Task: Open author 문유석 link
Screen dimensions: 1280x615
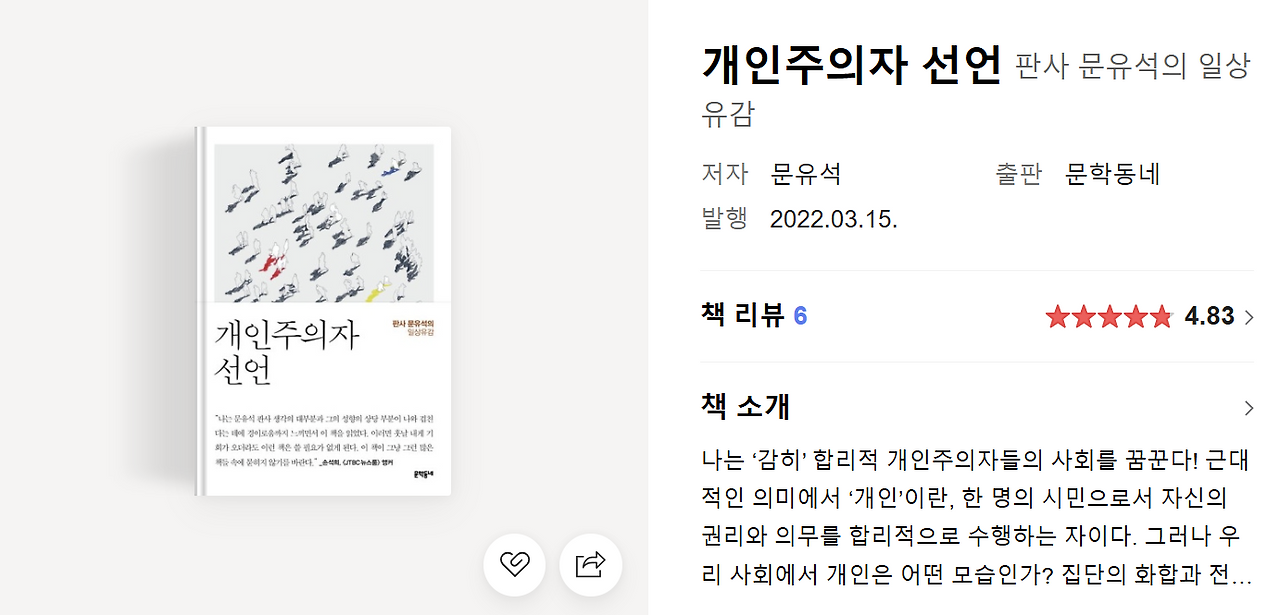Action: click(806, 174)
